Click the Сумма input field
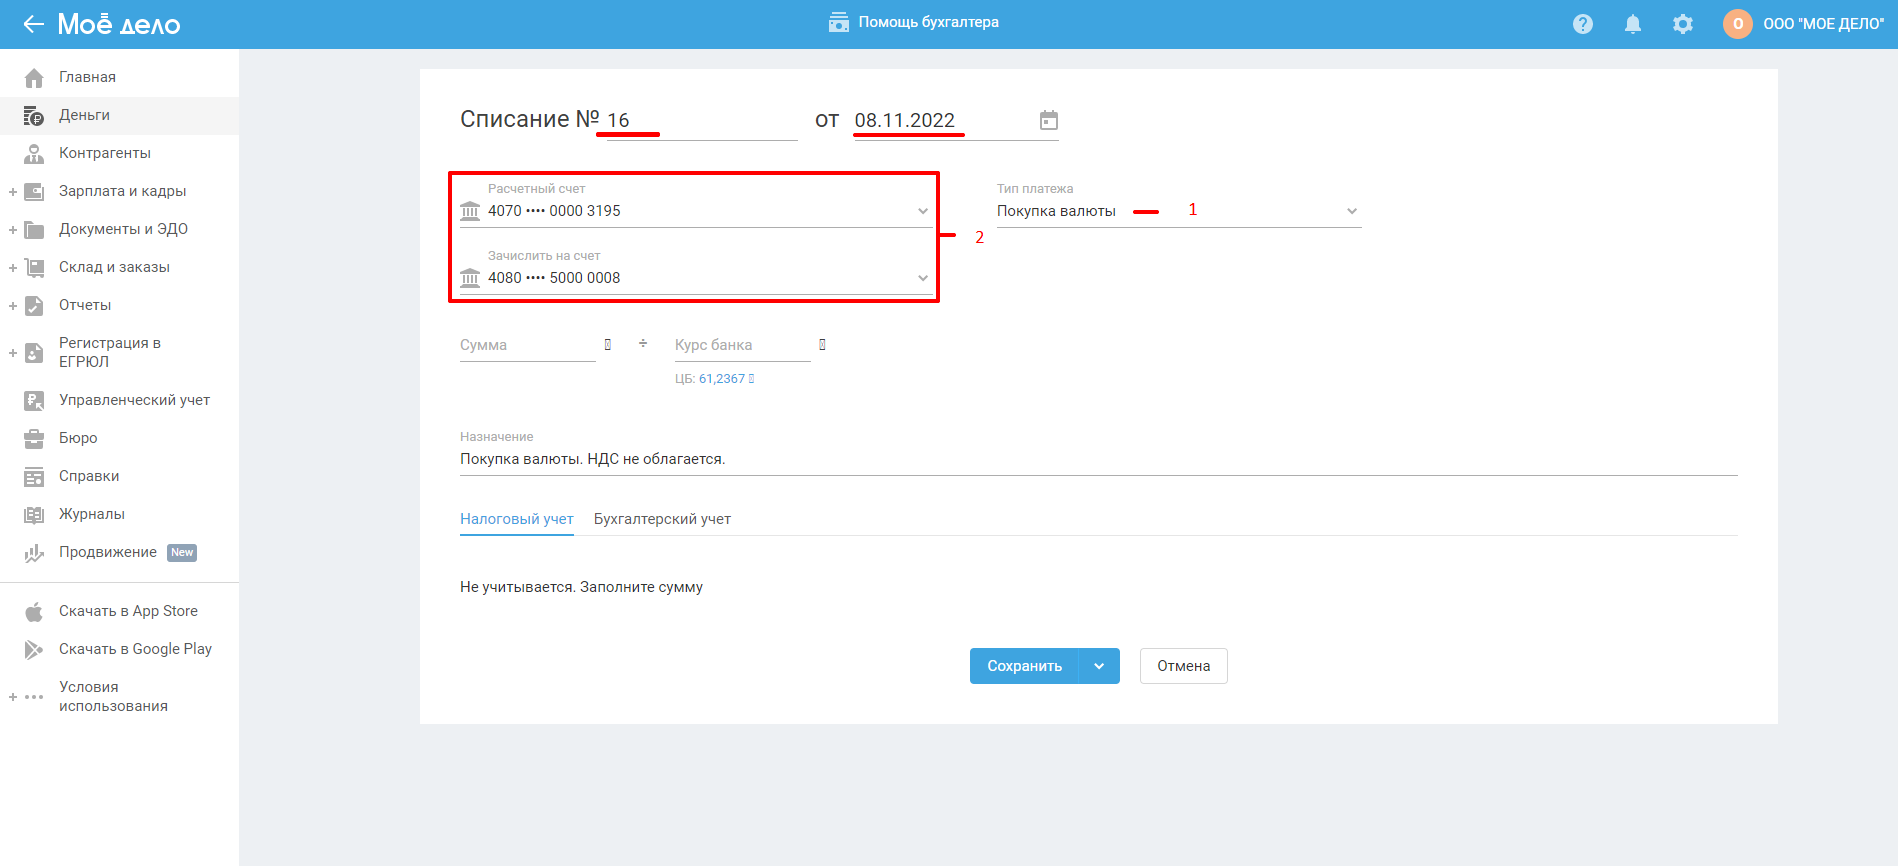Image resolution: width=1898 pixels, height=866 pixels. pyautogui.click(x=528, y=345)
